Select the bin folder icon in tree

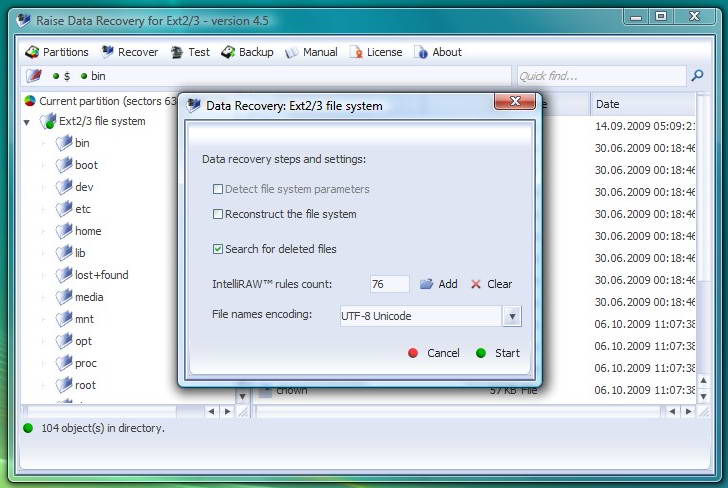[64, 143]
